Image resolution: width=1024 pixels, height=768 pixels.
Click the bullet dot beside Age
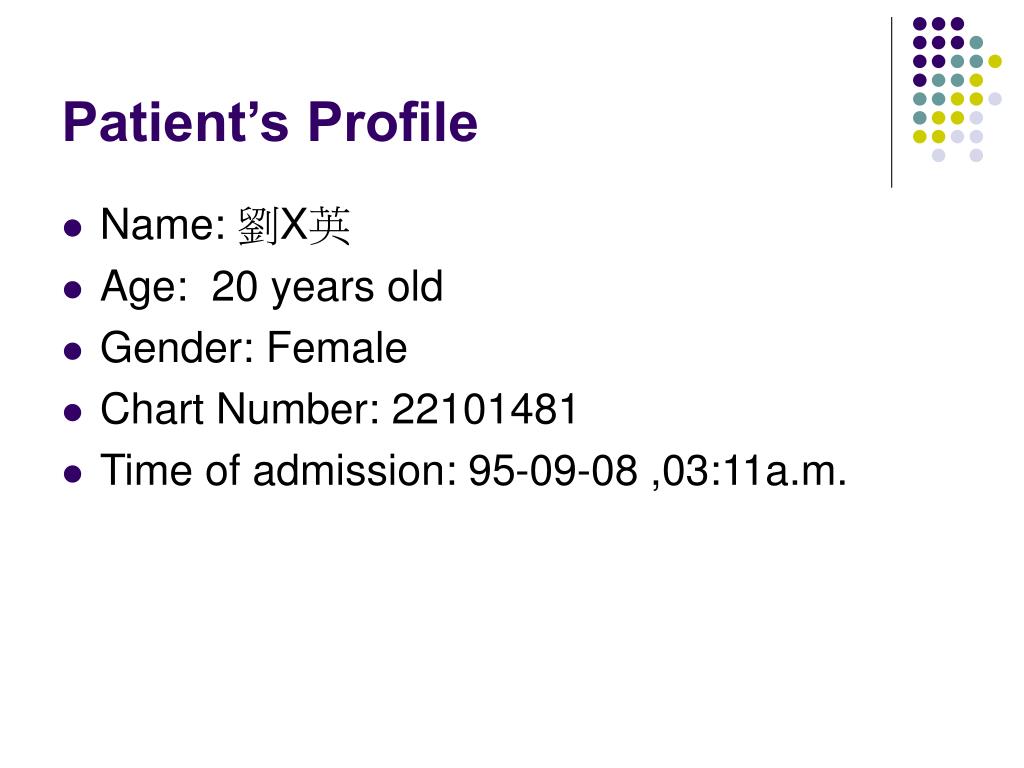(73, 289)
